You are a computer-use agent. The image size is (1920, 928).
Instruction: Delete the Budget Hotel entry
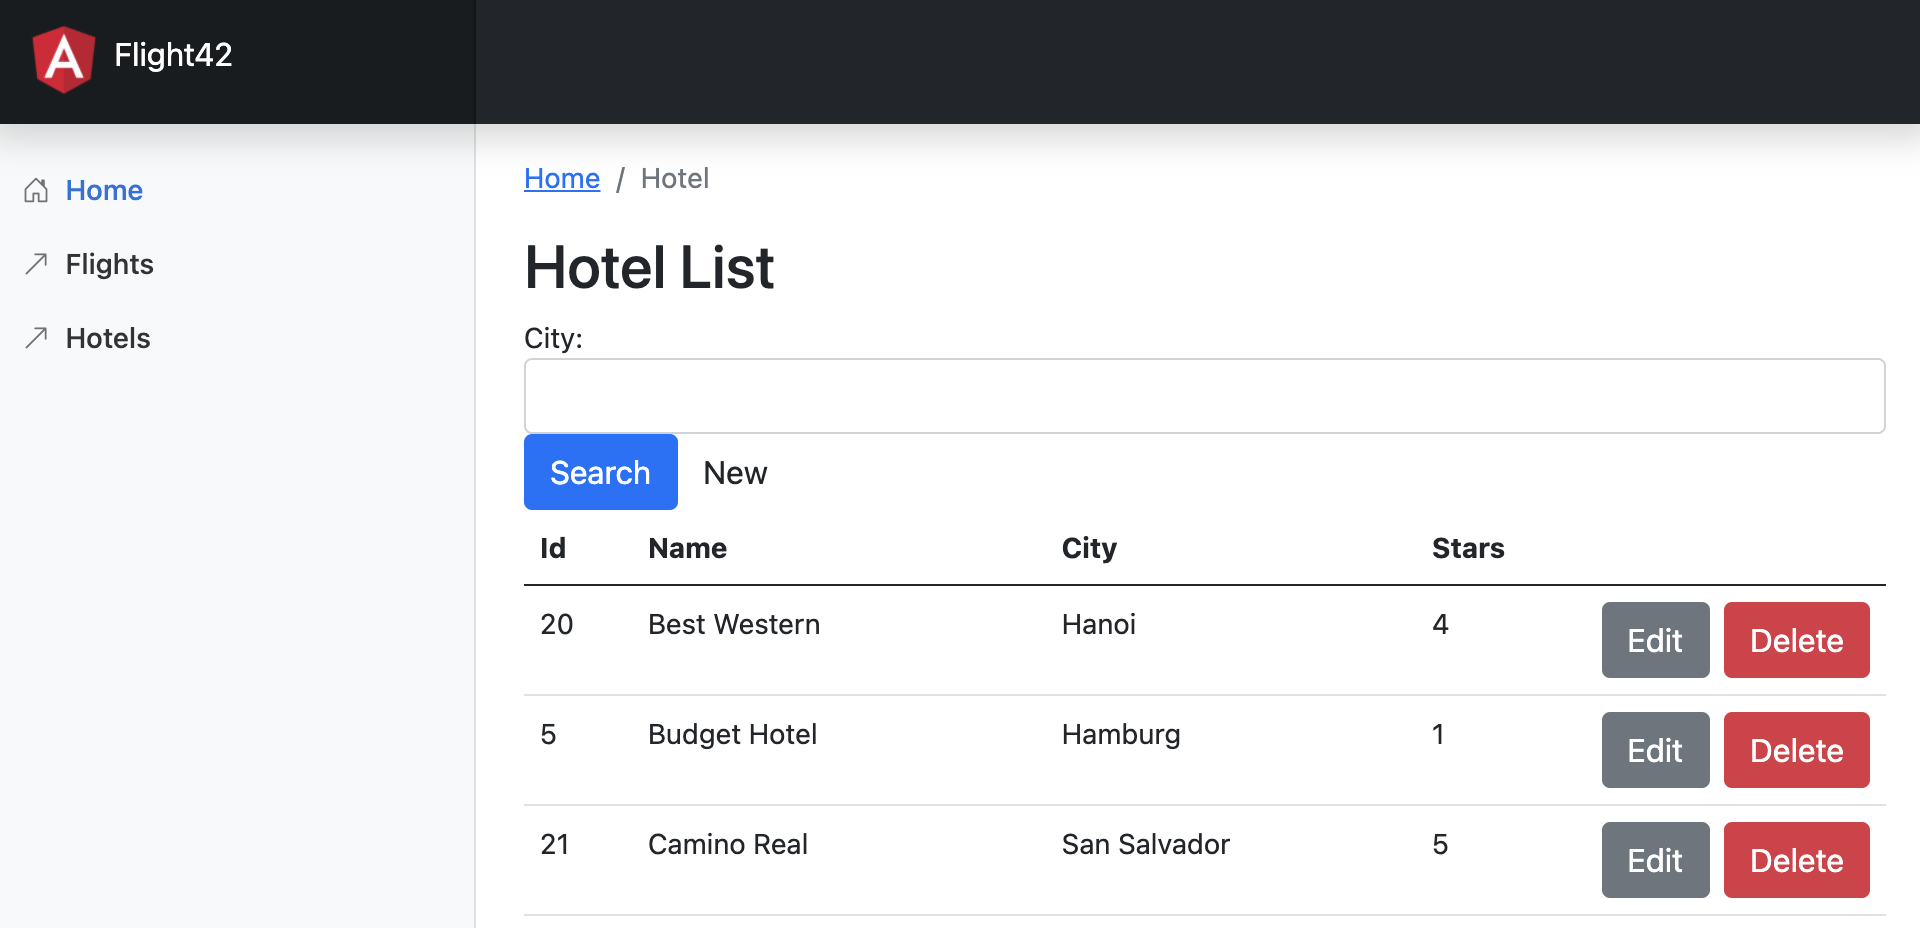pyautogui.click(x=1796, y=750)
